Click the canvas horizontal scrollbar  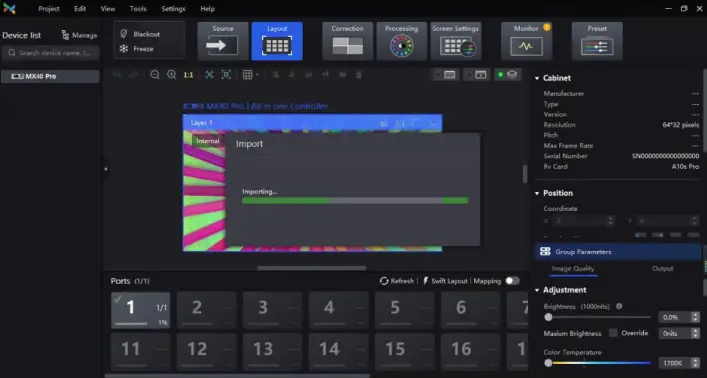coord(312,268)
